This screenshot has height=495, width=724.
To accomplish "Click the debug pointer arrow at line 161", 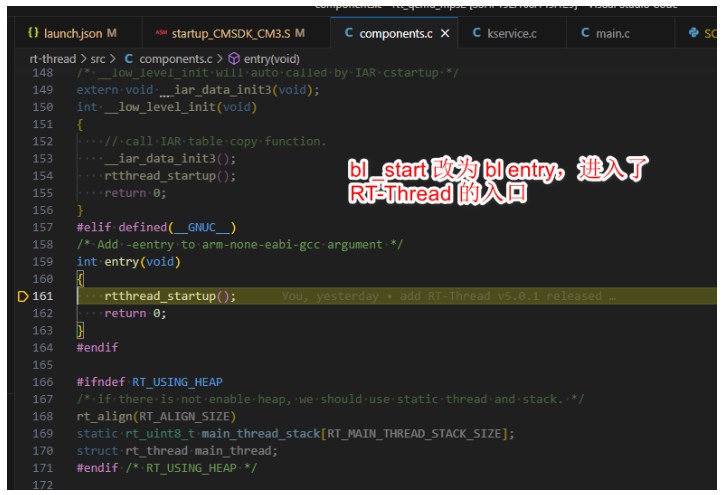I will 23,296.
